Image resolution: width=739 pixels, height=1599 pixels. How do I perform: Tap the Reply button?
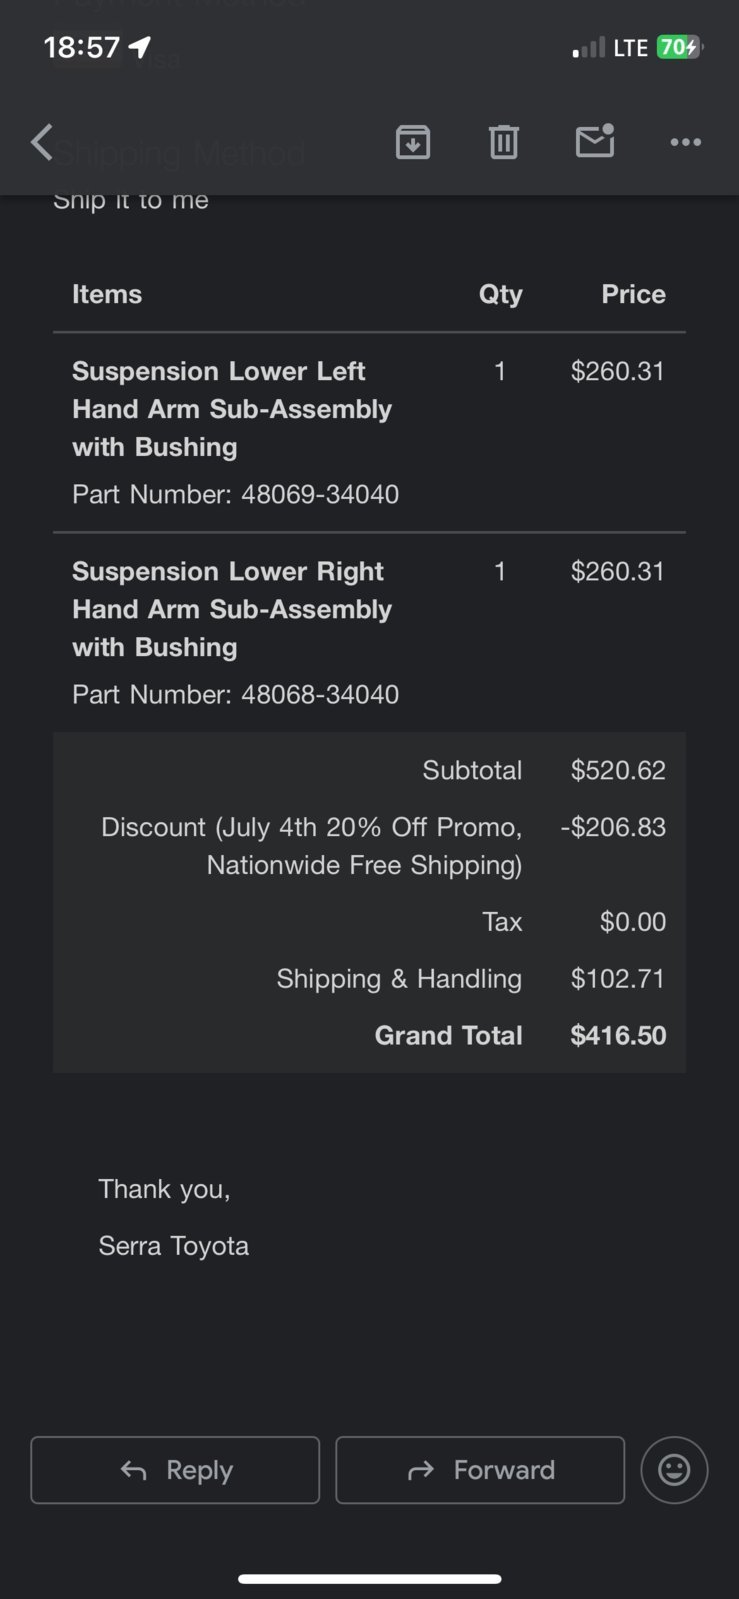pos(175,1470)
